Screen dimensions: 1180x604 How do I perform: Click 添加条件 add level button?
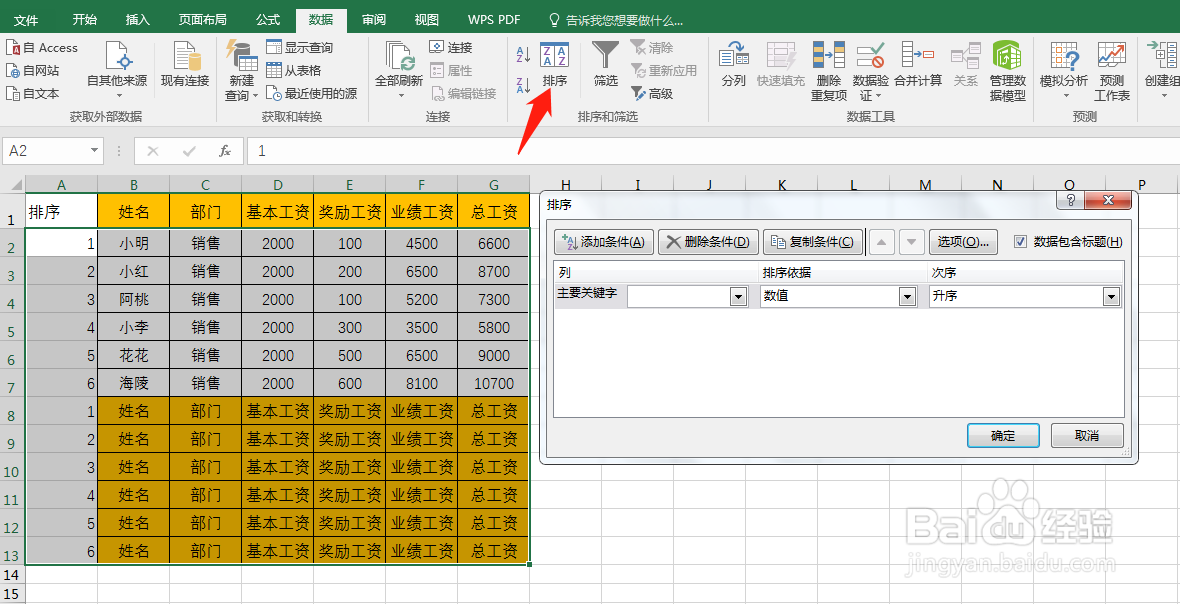(x=604, y=242)
